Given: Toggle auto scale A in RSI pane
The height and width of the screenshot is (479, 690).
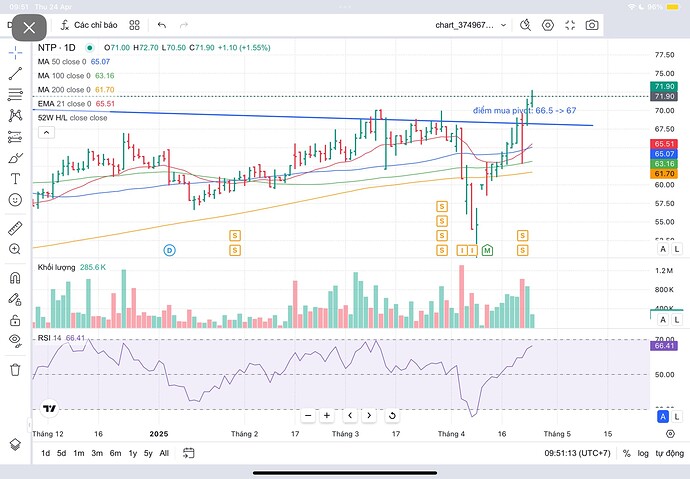Looking at the screenshot, I should coord(663,416).
